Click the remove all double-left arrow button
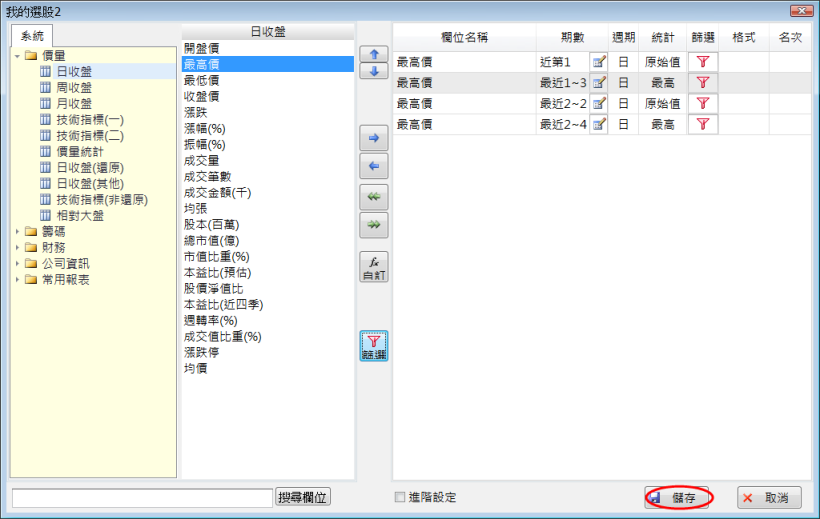This screenshot has height=519, width=820. tap(373, 197)
